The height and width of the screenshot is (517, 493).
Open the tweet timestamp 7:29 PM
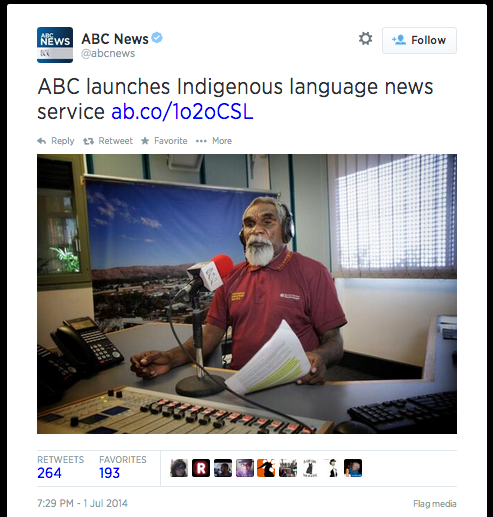[82, 503]
